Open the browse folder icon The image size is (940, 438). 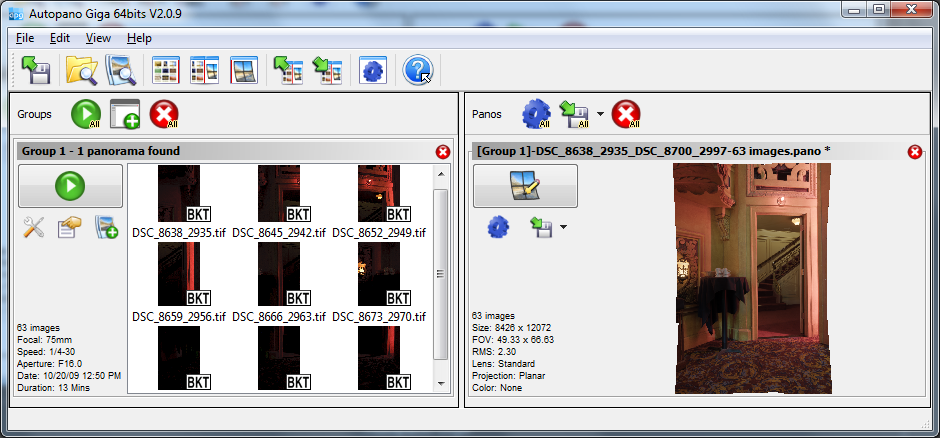pos(81,70)
